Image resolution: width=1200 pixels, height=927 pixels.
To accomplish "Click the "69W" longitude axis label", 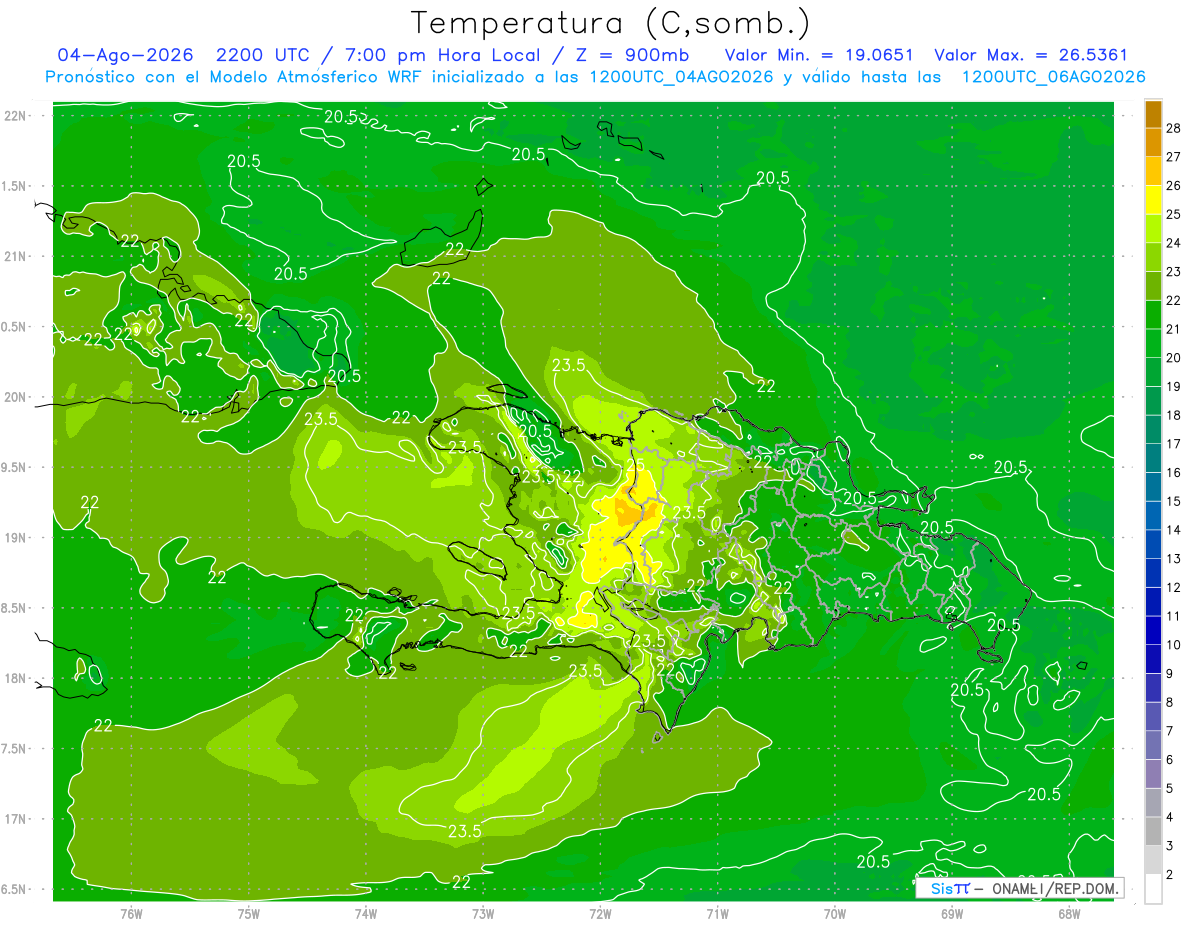I will 952,913.
